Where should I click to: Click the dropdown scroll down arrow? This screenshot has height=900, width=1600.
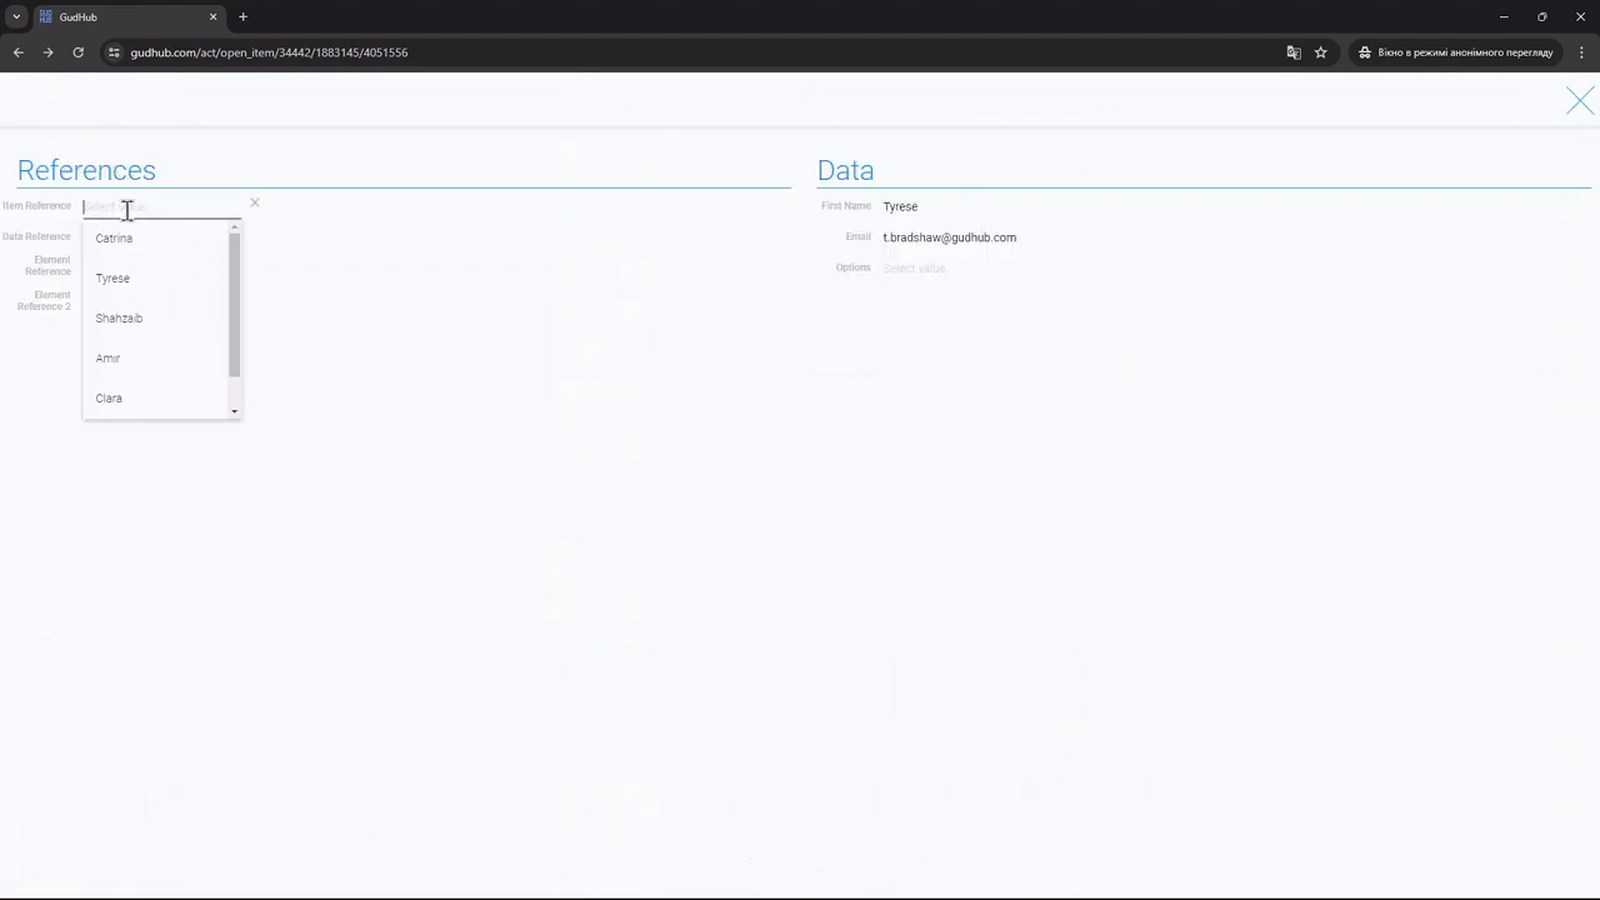click(x=235, y=411)
